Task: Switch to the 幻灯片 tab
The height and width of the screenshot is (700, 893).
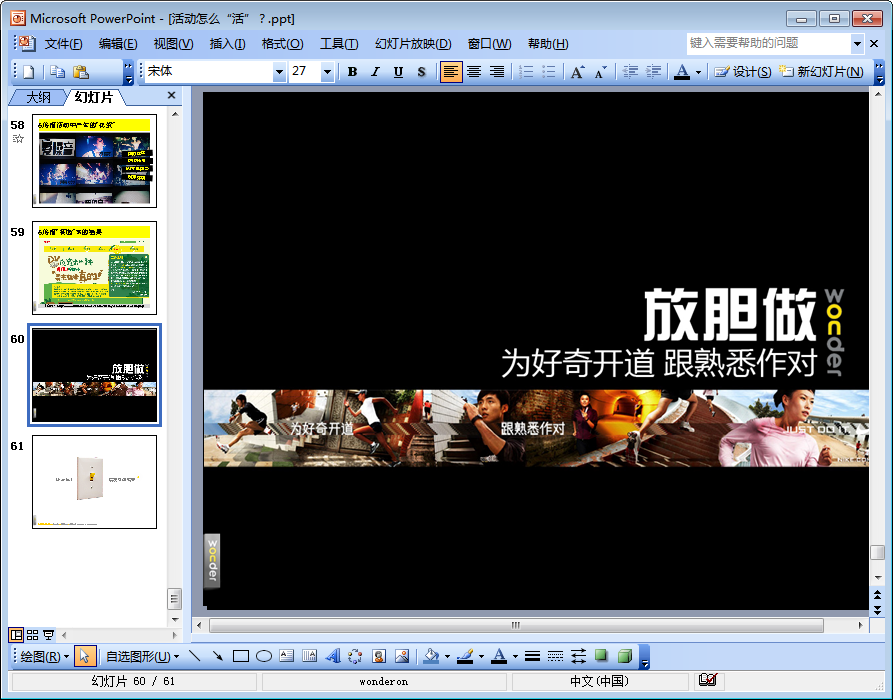Action: point(94,97)
